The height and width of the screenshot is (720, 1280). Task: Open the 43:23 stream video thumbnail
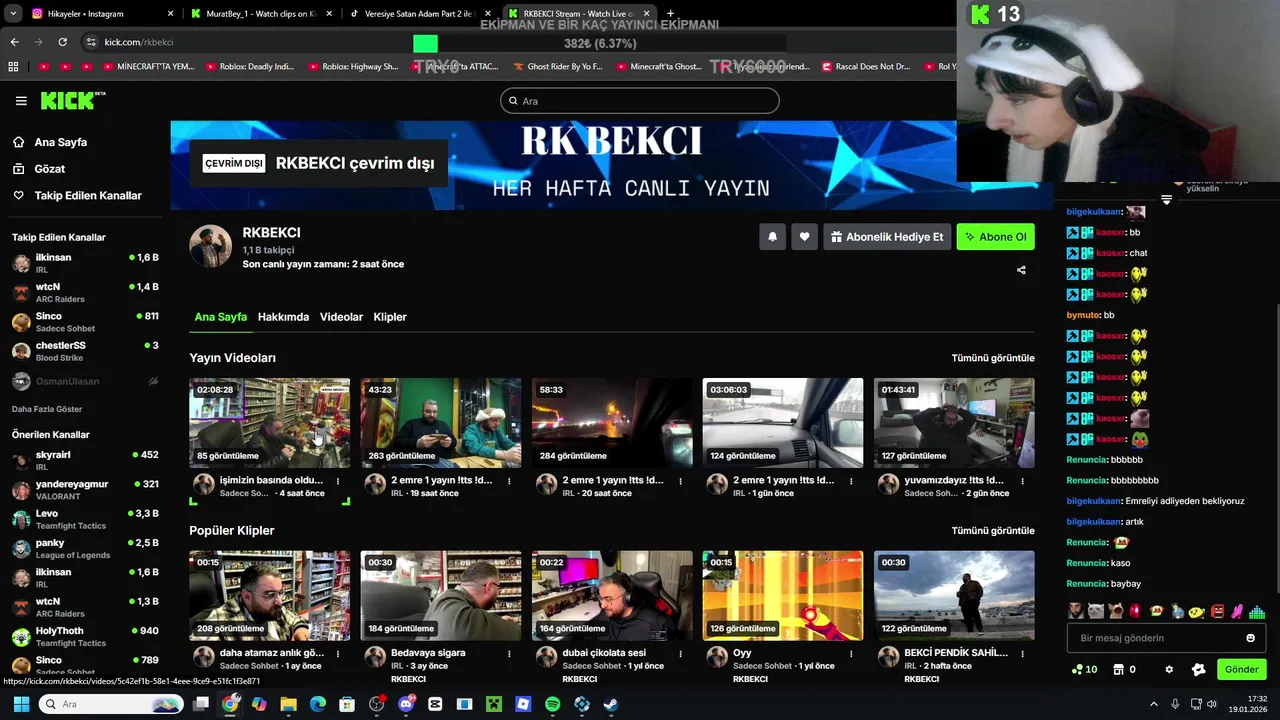(x=441, y=423)
